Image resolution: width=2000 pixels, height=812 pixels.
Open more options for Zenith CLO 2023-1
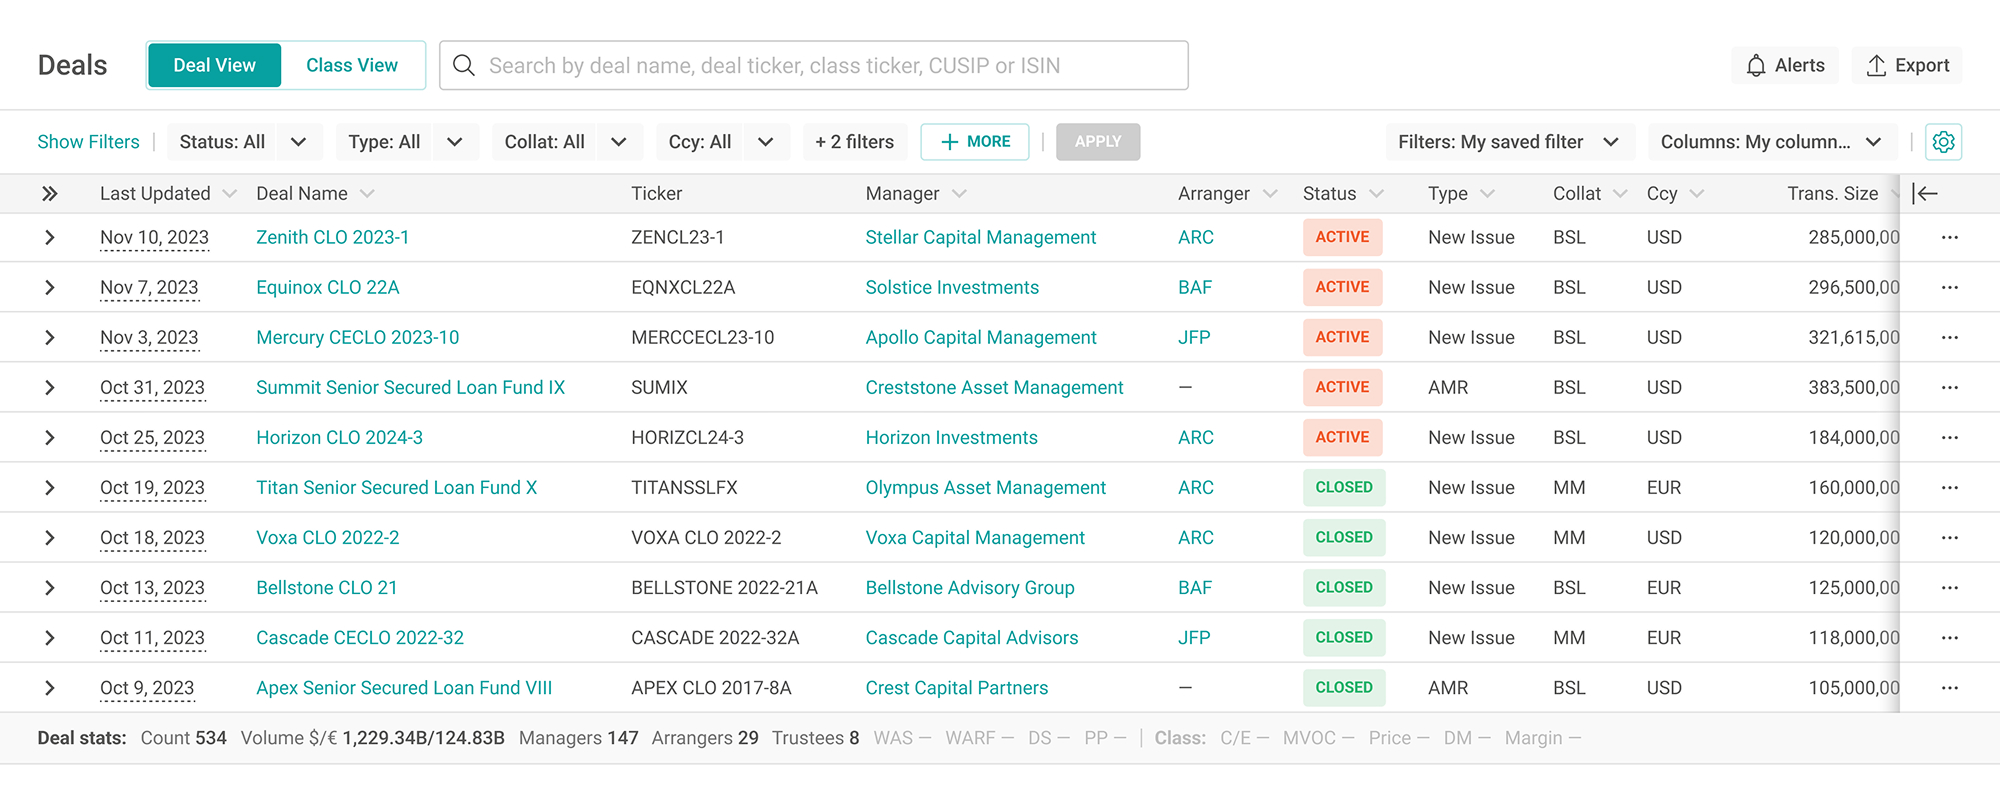(x=1950, y=238)
